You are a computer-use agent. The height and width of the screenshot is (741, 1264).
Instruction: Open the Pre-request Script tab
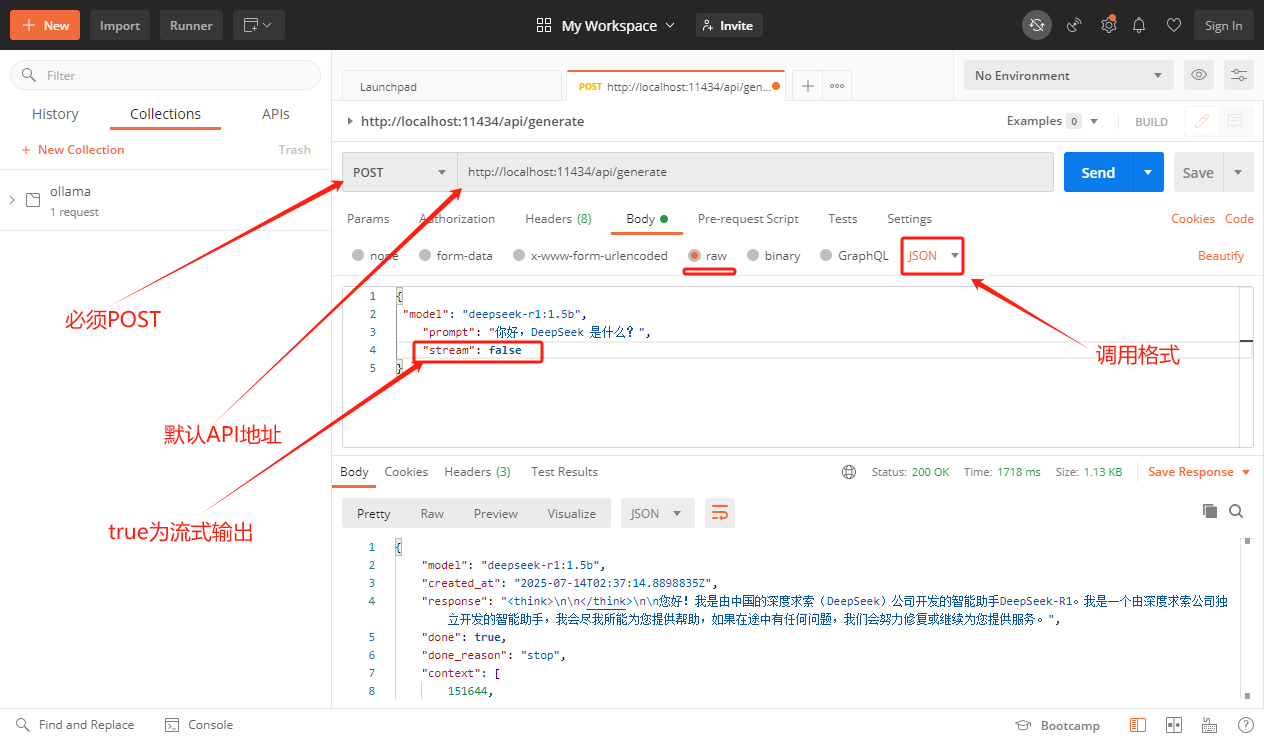coord(748,219)
